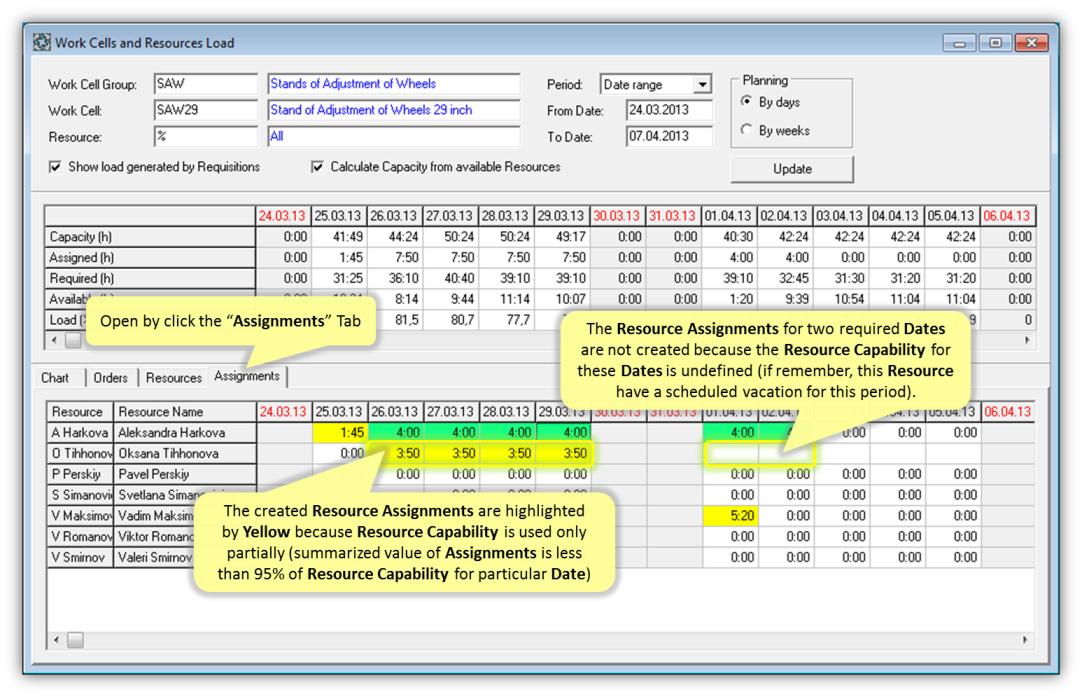Viewport: 1082px width, 697px height.
Task: Switch to the Resources tab
Action: (174, 378)
